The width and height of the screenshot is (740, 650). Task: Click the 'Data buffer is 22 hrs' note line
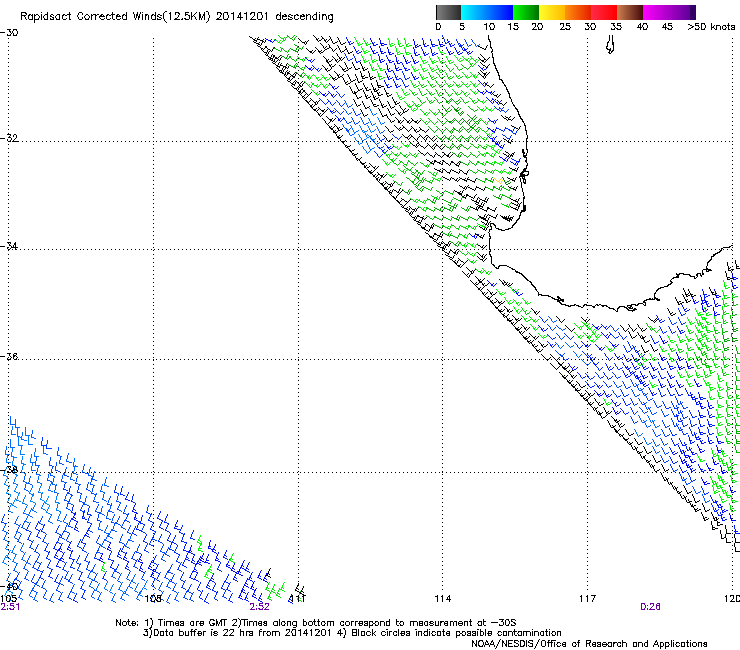pos(352,633)
